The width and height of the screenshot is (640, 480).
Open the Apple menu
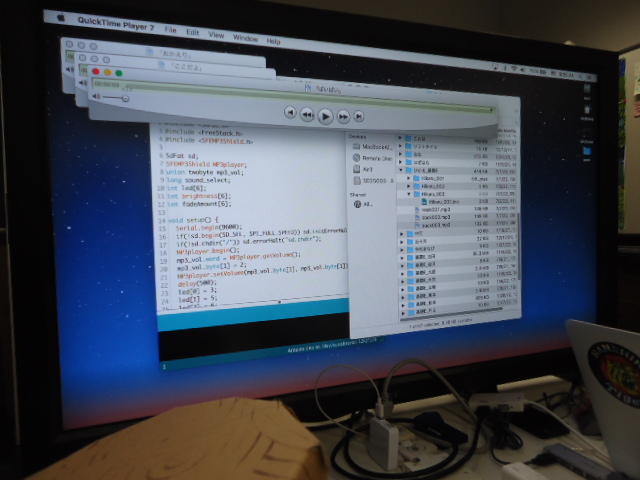click(61, 18)
